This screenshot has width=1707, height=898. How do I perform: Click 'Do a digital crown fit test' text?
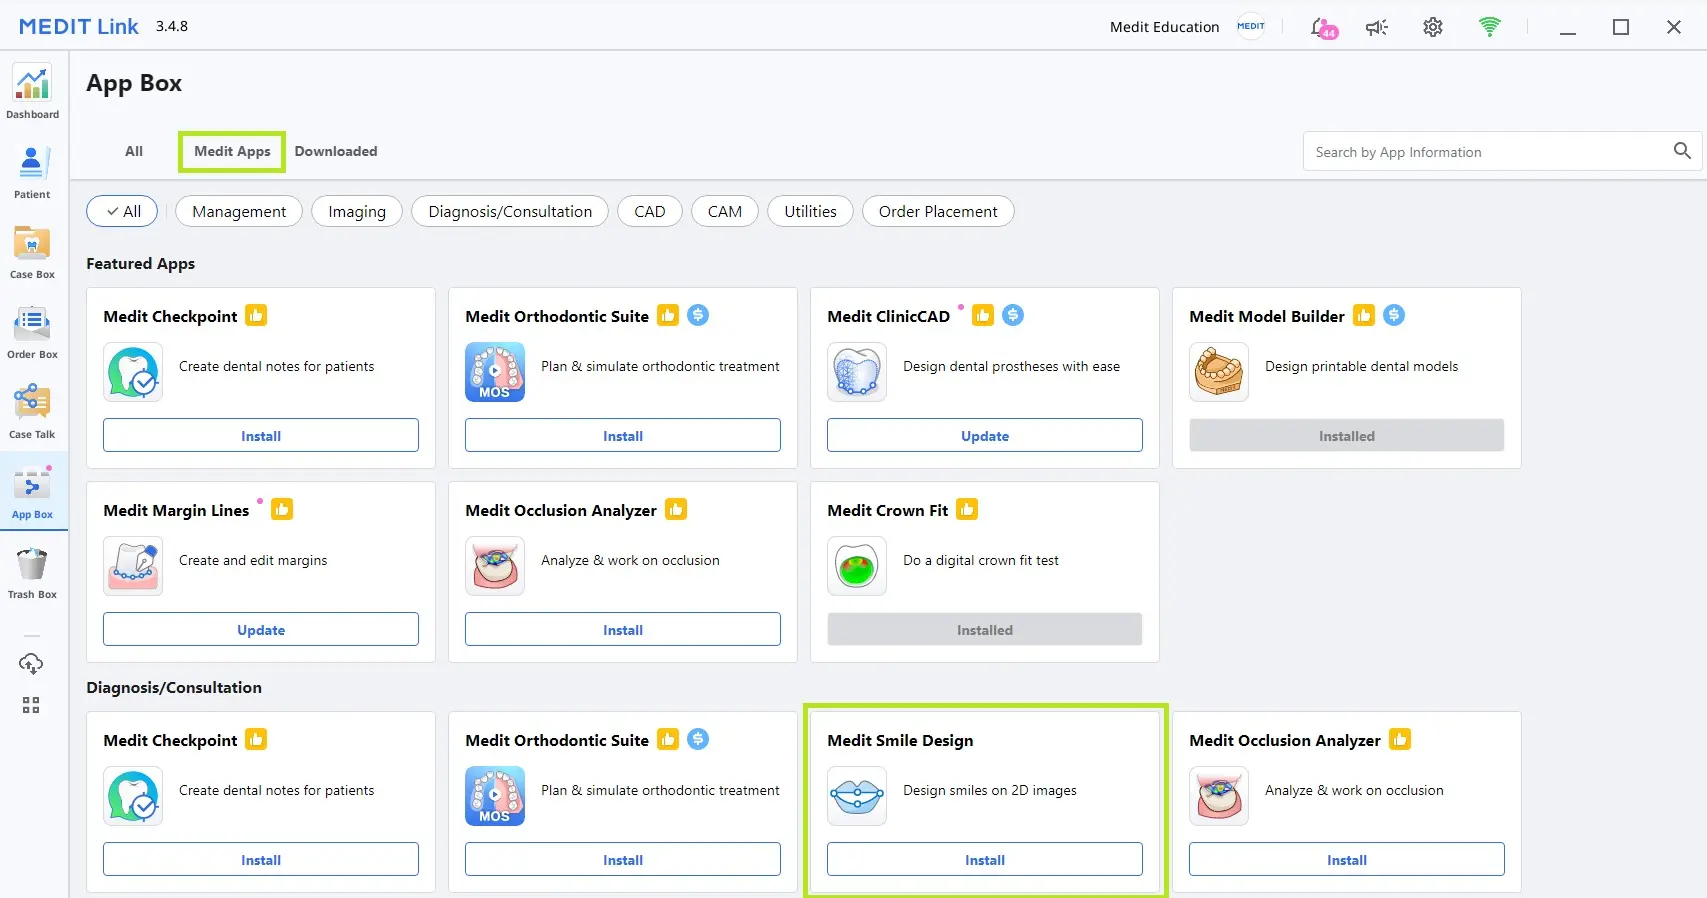(x=981, y=560)
